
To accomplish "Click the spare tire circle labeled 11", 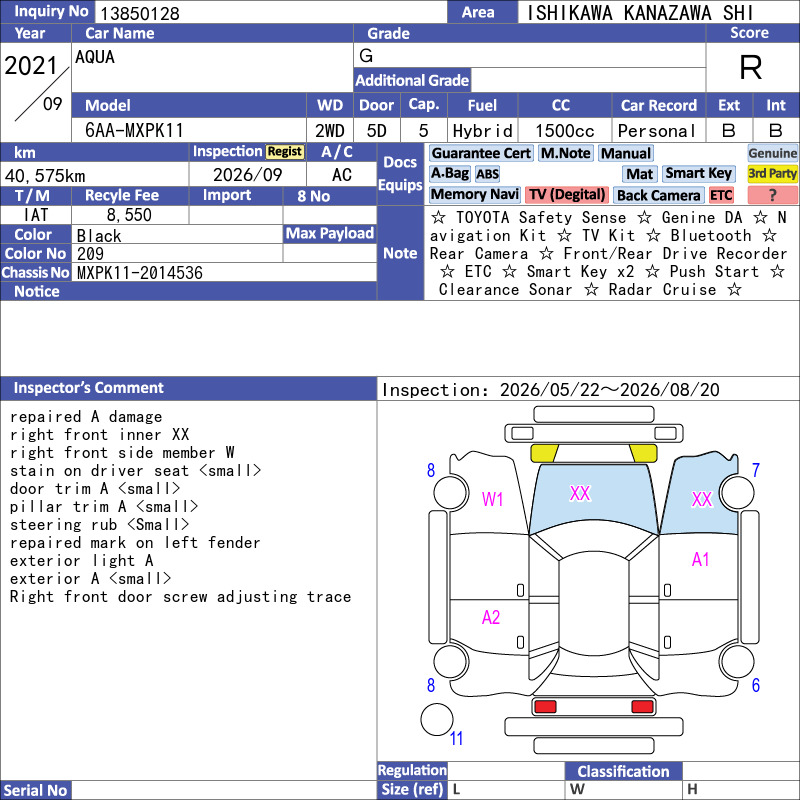I will [437, 719].
